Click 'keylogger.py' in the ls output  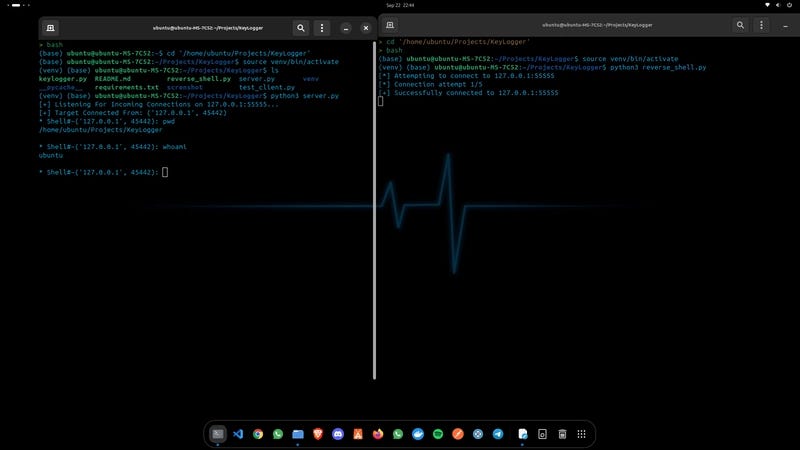pyautogui.click(x=63, y=79)
